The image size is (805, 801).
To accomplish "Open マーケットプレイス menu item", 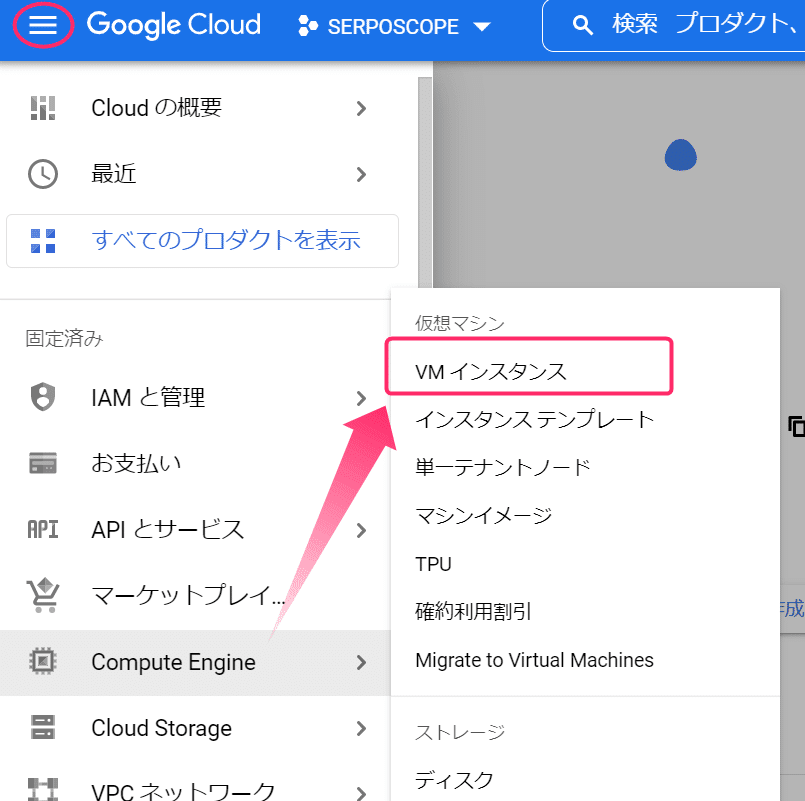I will [195, 596].
